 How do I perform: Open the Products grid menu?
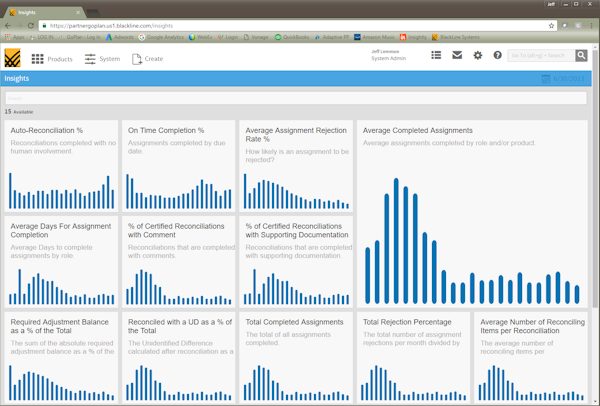click(52, 59)
